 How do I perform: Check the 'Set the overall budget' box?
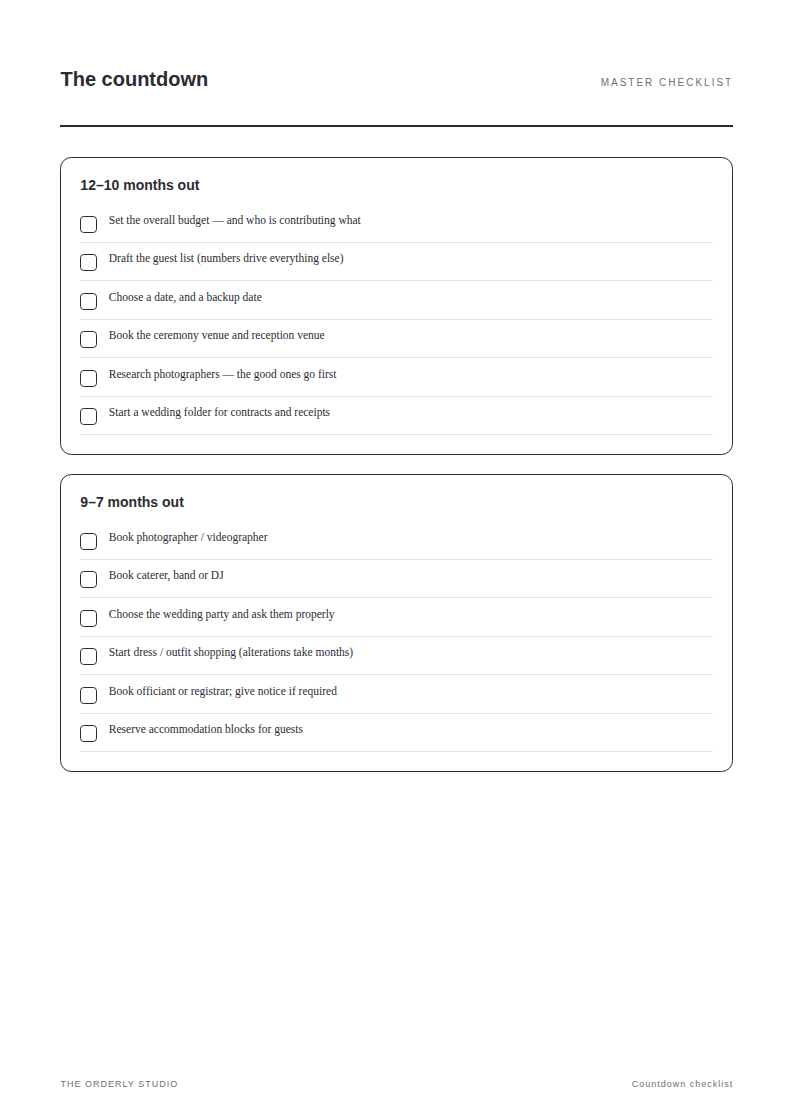pyautogui.click(x=88, y=224)
